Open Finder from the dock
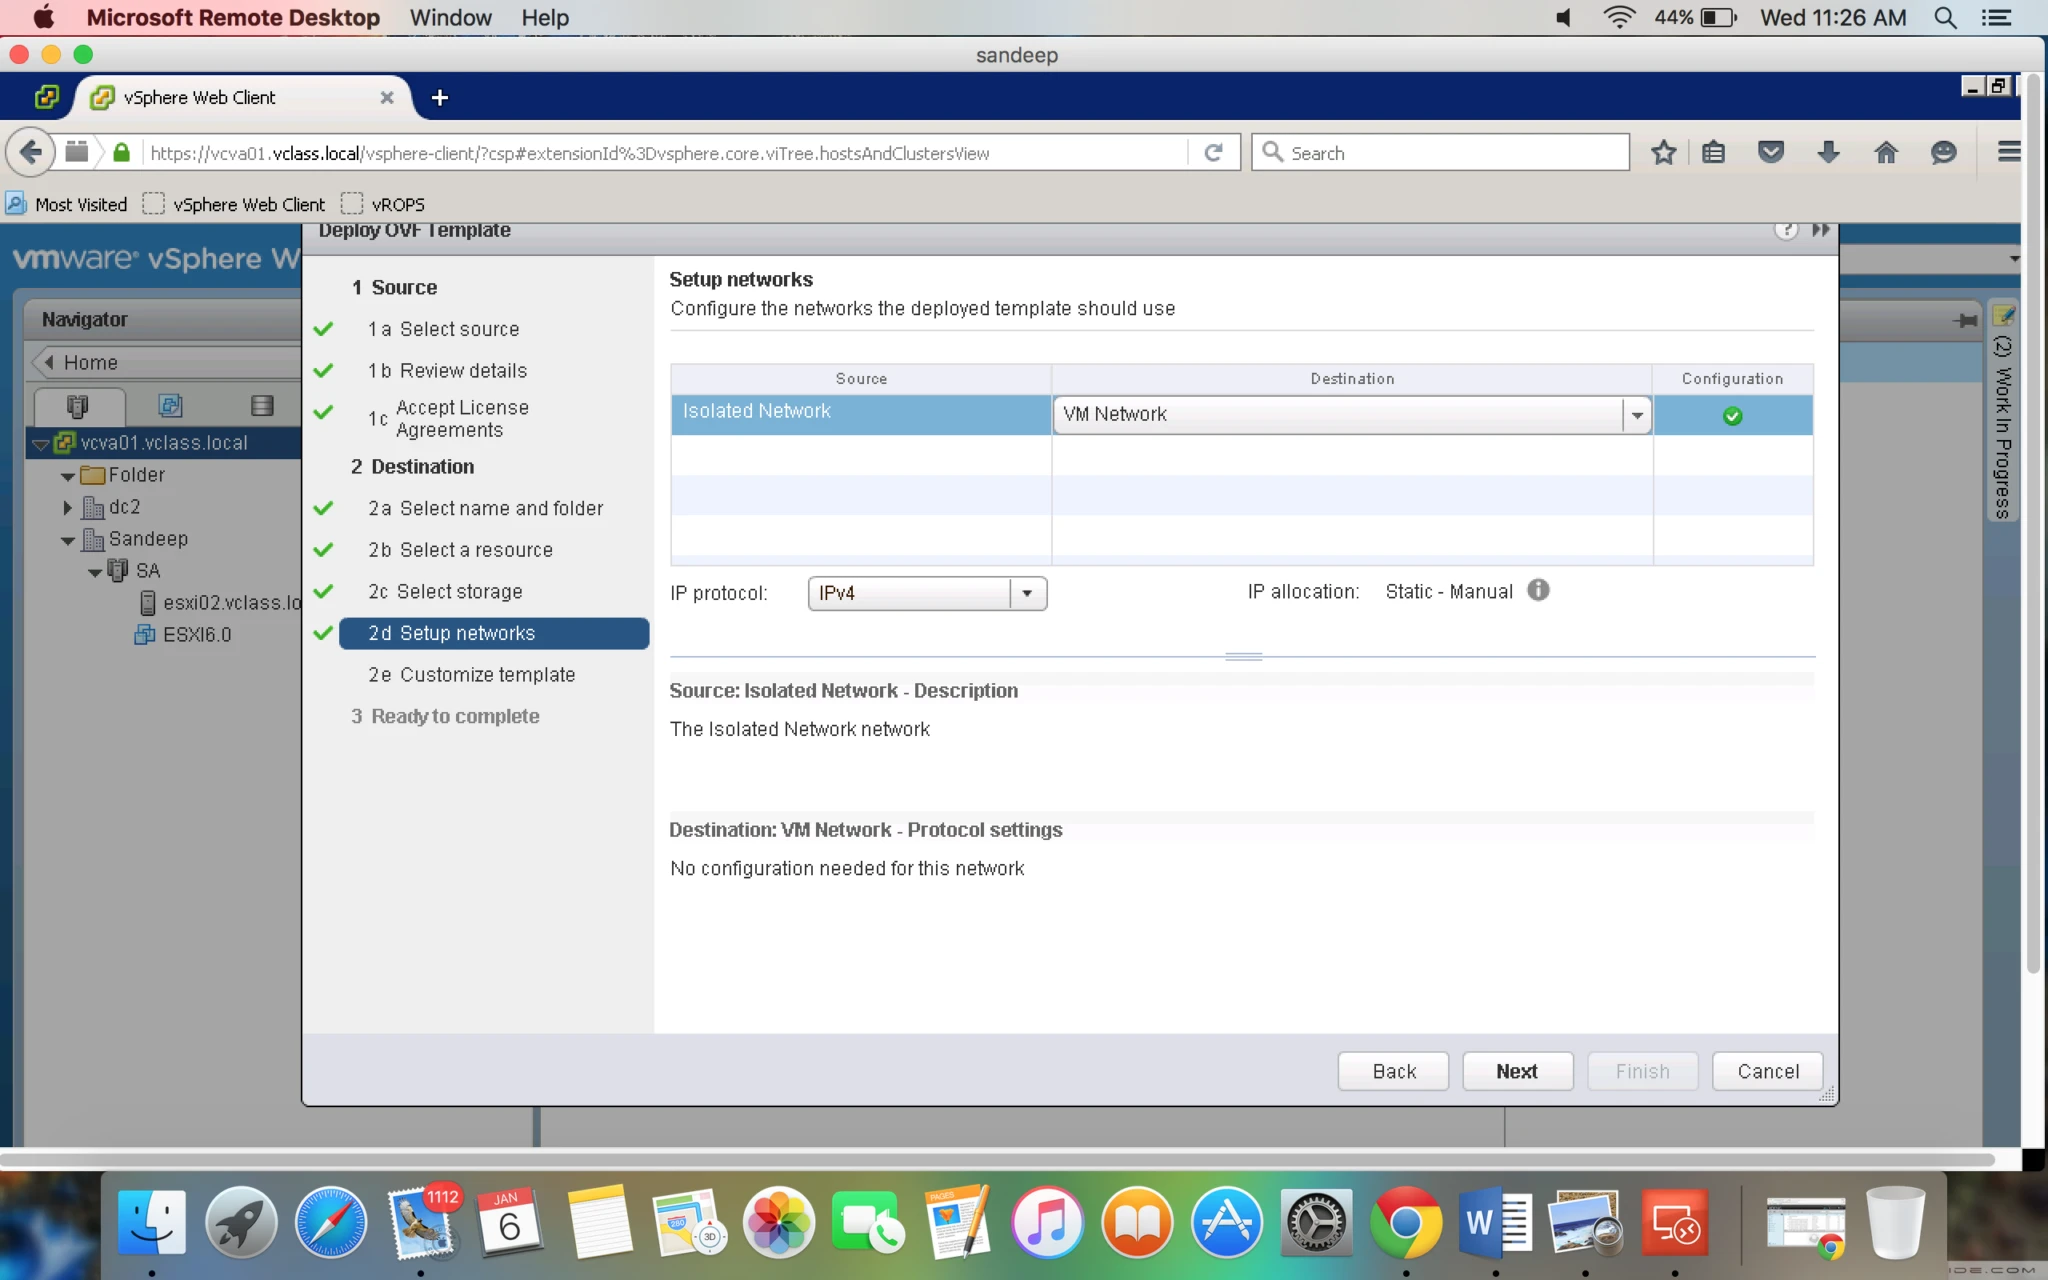2048x1280 pixels. 152,1222
